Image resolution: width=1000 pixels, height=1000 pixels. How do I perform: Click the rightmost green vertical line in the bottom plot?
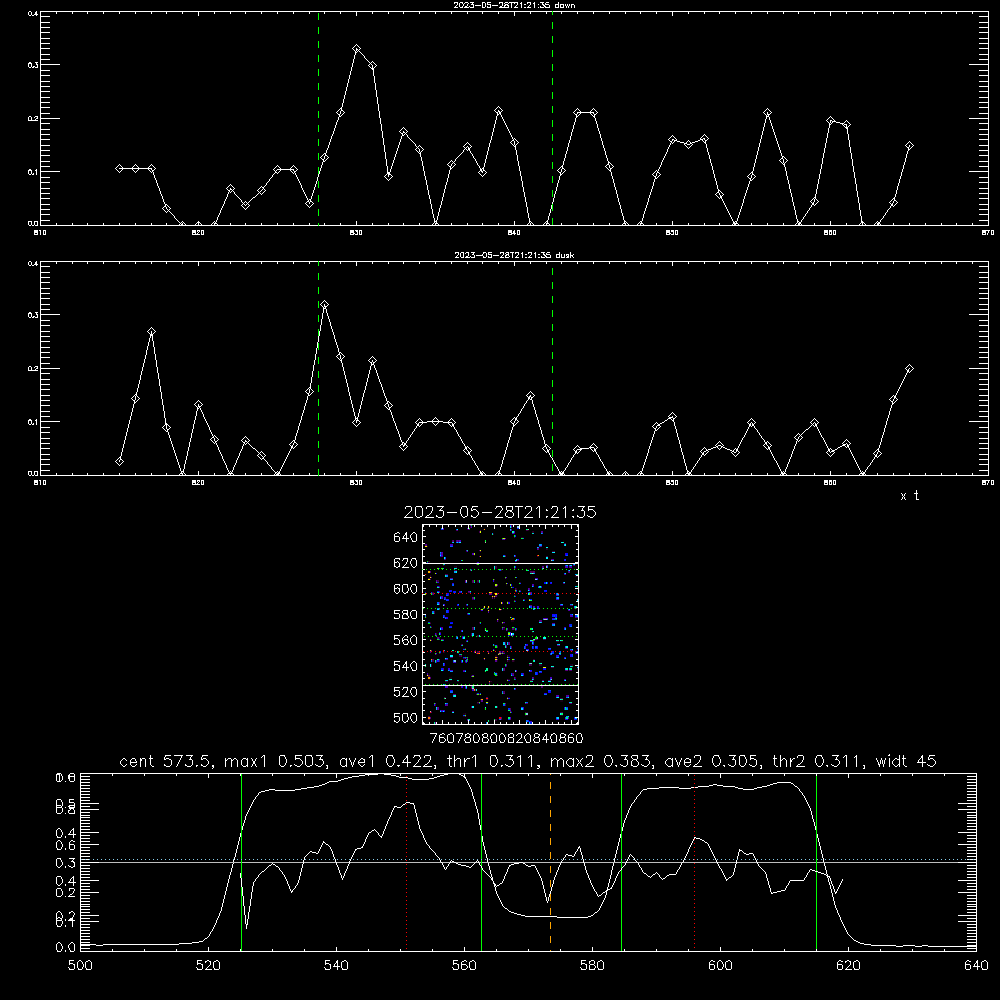coord(816,862)
